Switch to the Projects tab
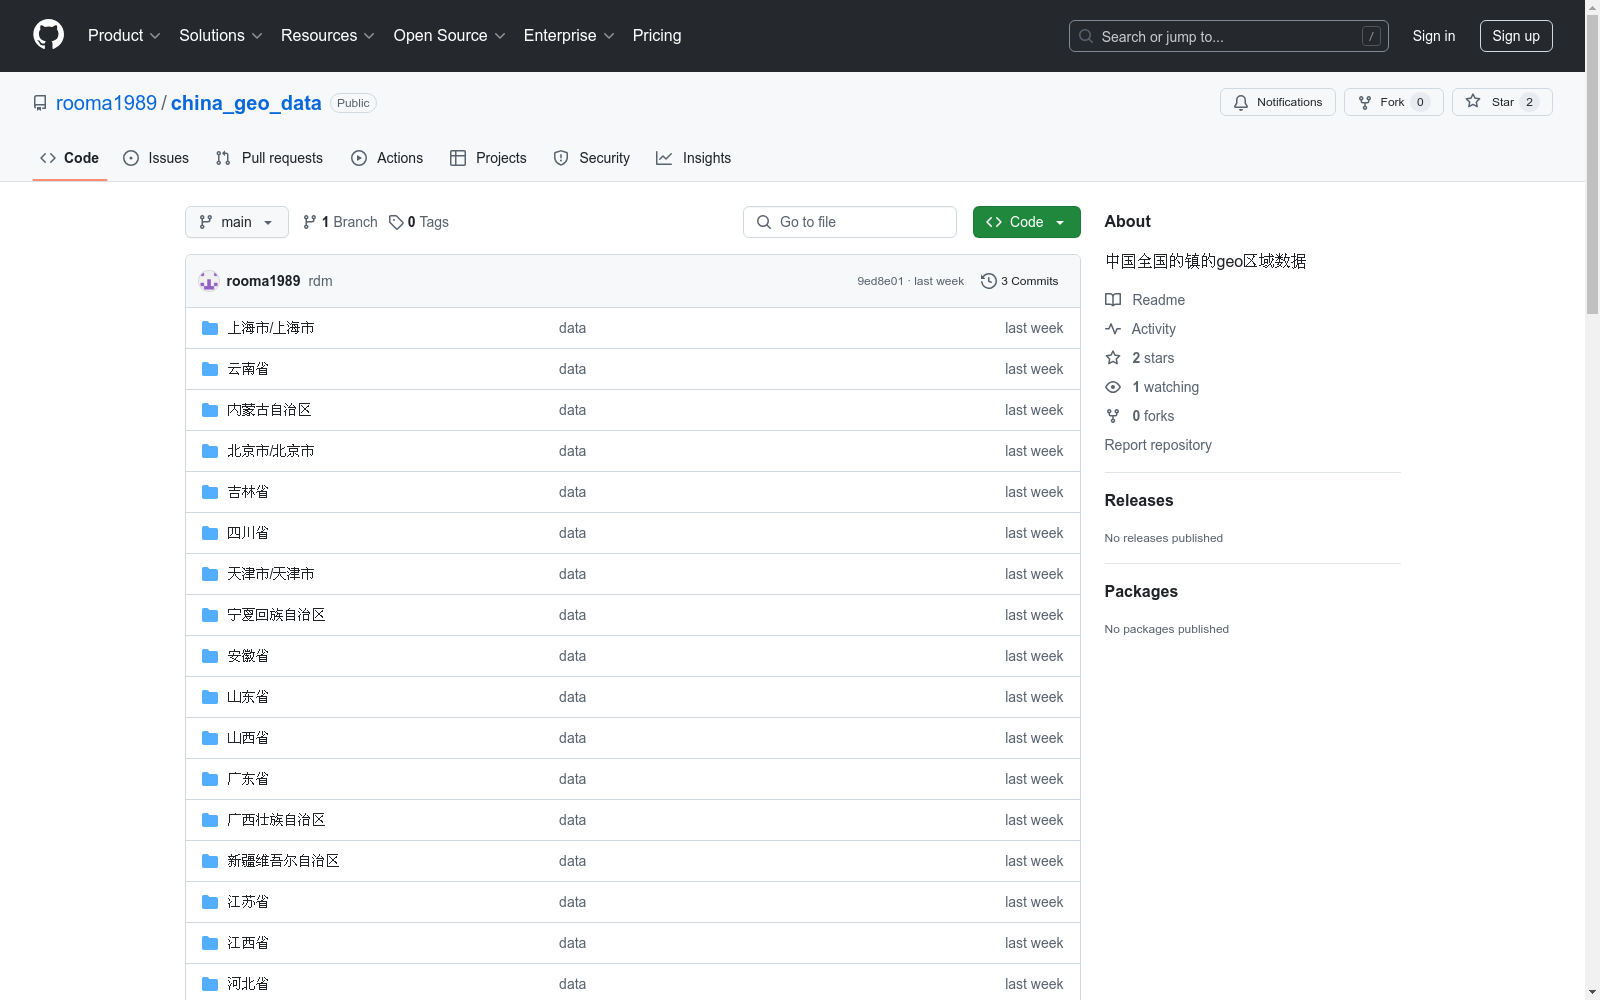 click(488, 158)
